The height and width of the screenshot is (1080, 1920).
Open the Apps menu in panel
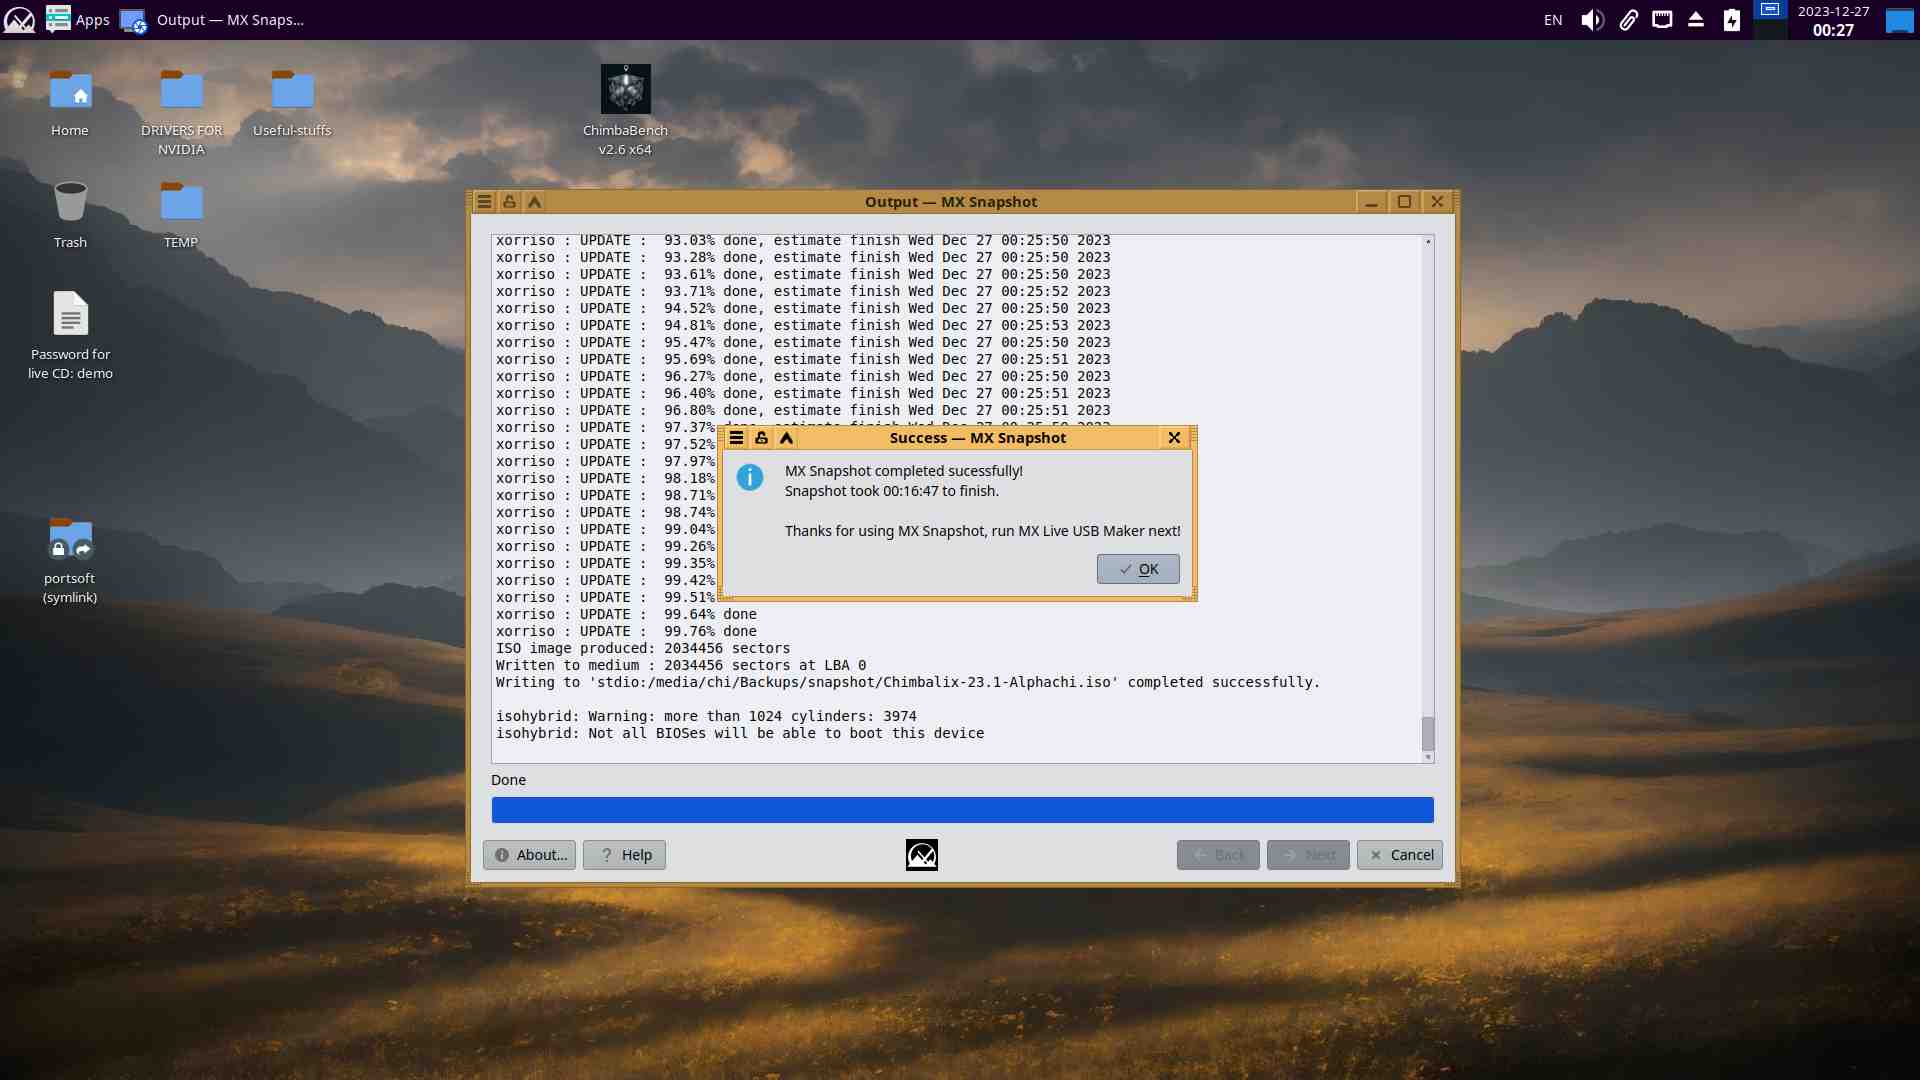78,19
